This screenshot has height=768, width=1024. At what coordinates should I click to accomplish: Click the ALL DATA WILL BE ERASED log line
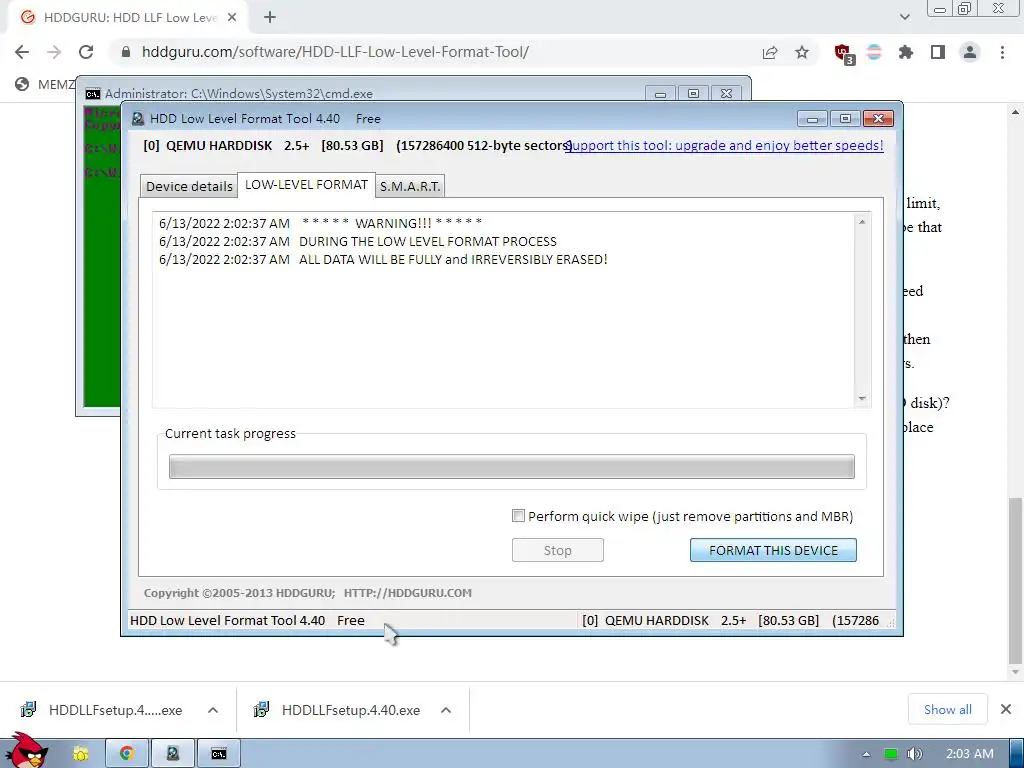pyautogui.click(x=383, y=260)
